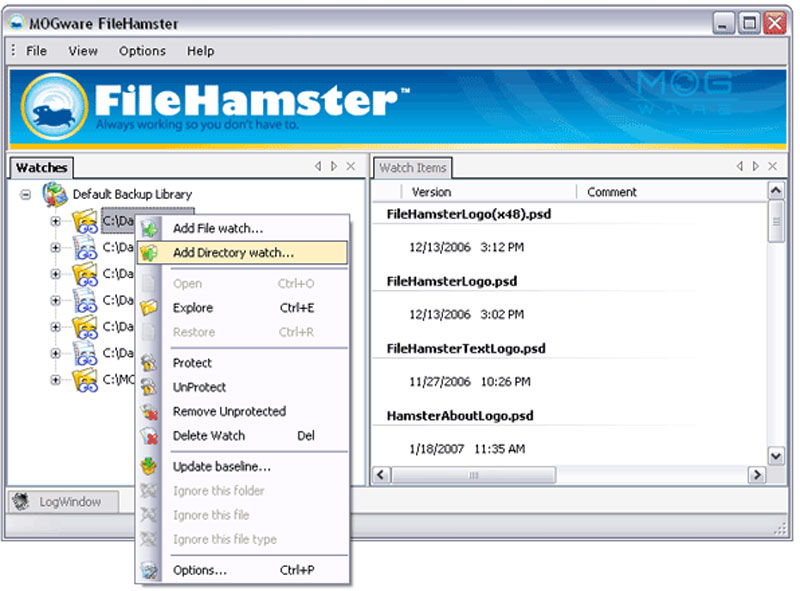Click the Add Directory watch folder icon
Screen dimensions: 800x591
click(149, 253)
